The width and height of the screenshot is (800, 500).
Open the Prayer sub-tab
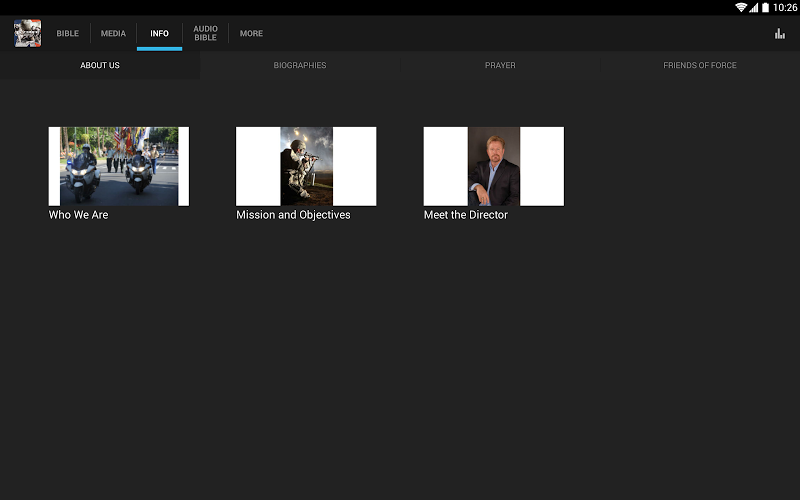click(500, 66)
